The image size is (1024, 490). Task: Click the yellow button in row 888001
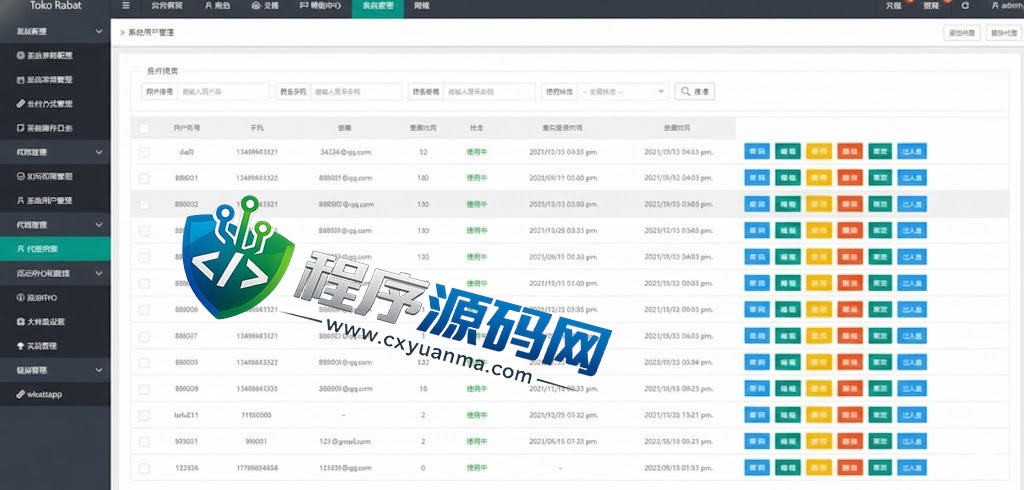(x=819, y=178)
